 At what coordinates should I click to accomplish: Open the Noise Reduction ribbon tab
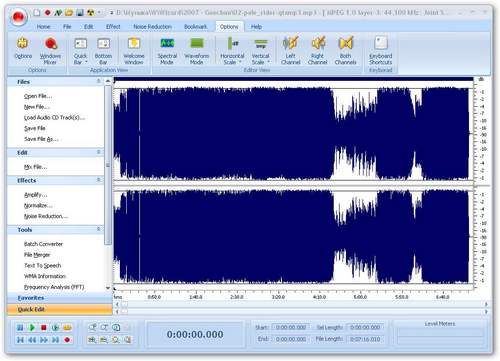[152, 27]
